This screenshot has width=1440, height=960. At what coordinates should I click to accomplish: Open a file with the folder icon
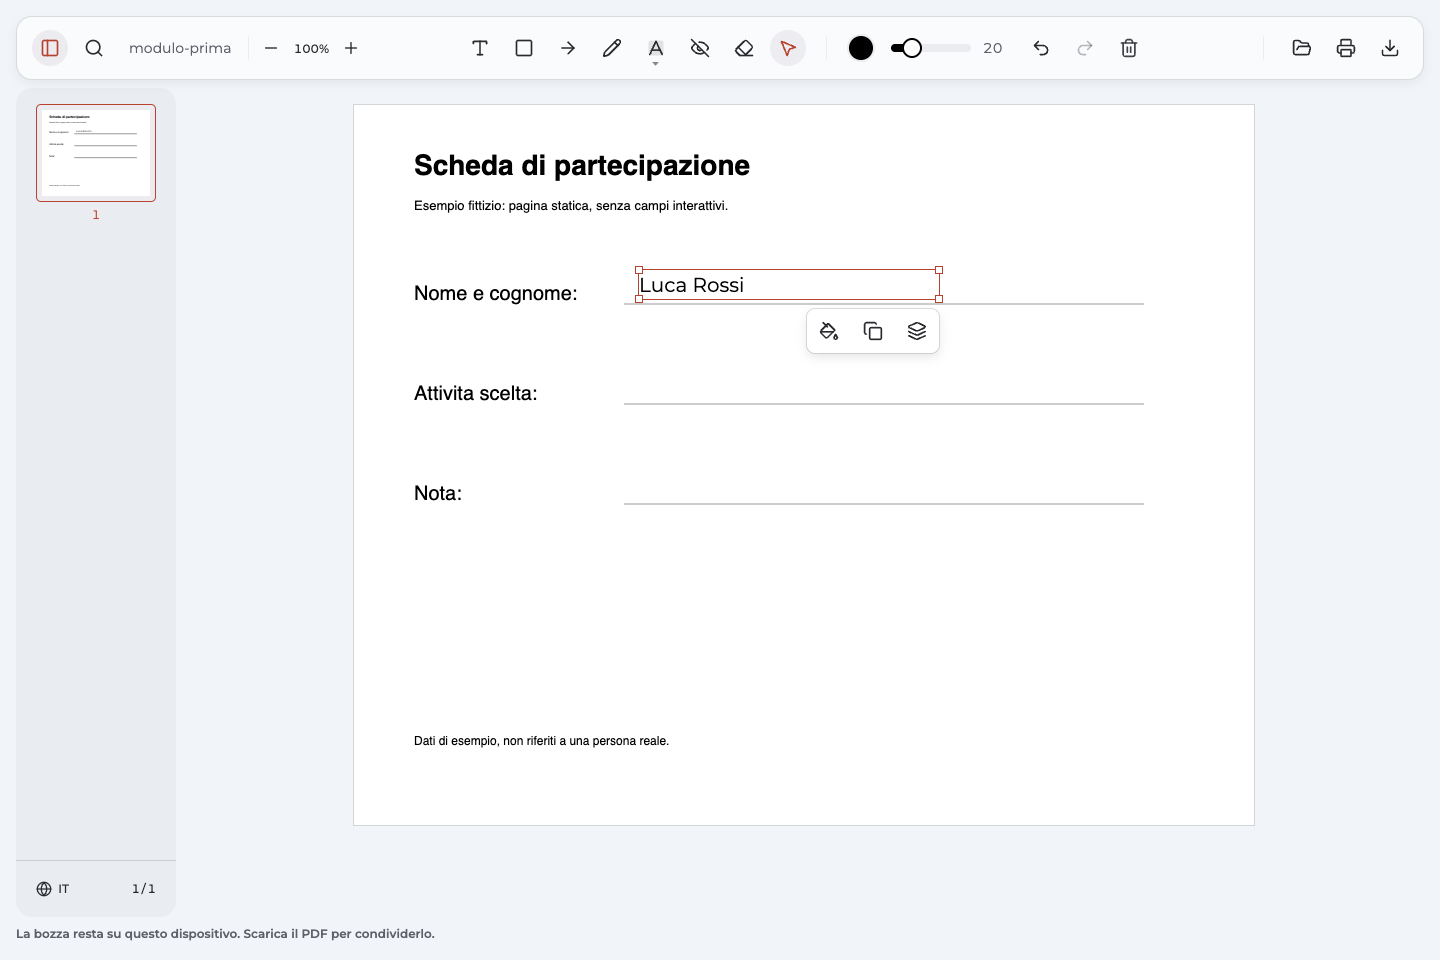click(x=1302, y=48)
